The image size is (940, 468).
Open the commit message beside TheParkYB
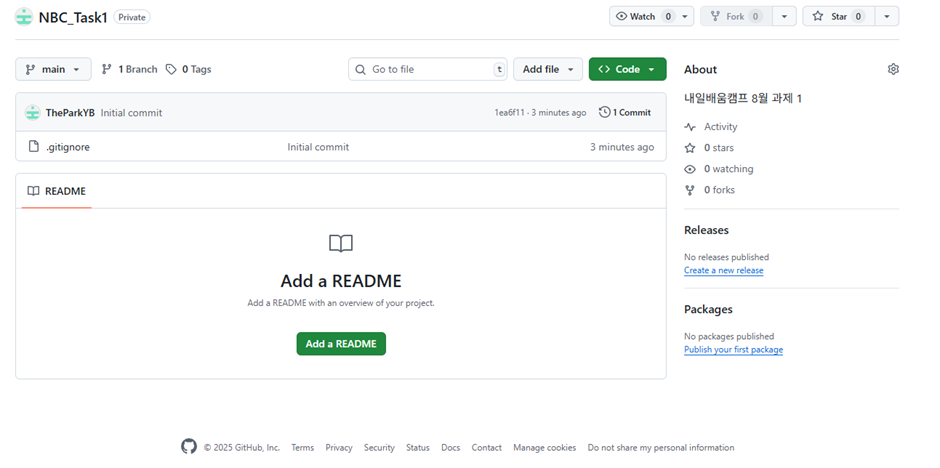tap(131, 113)
